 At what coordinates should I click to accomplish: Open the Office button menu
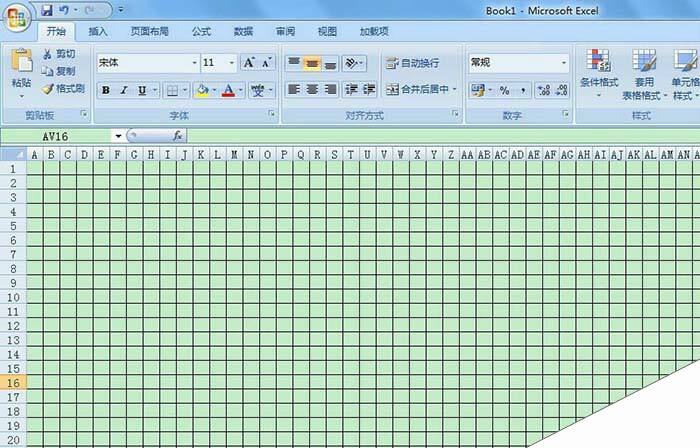(17, 18)
